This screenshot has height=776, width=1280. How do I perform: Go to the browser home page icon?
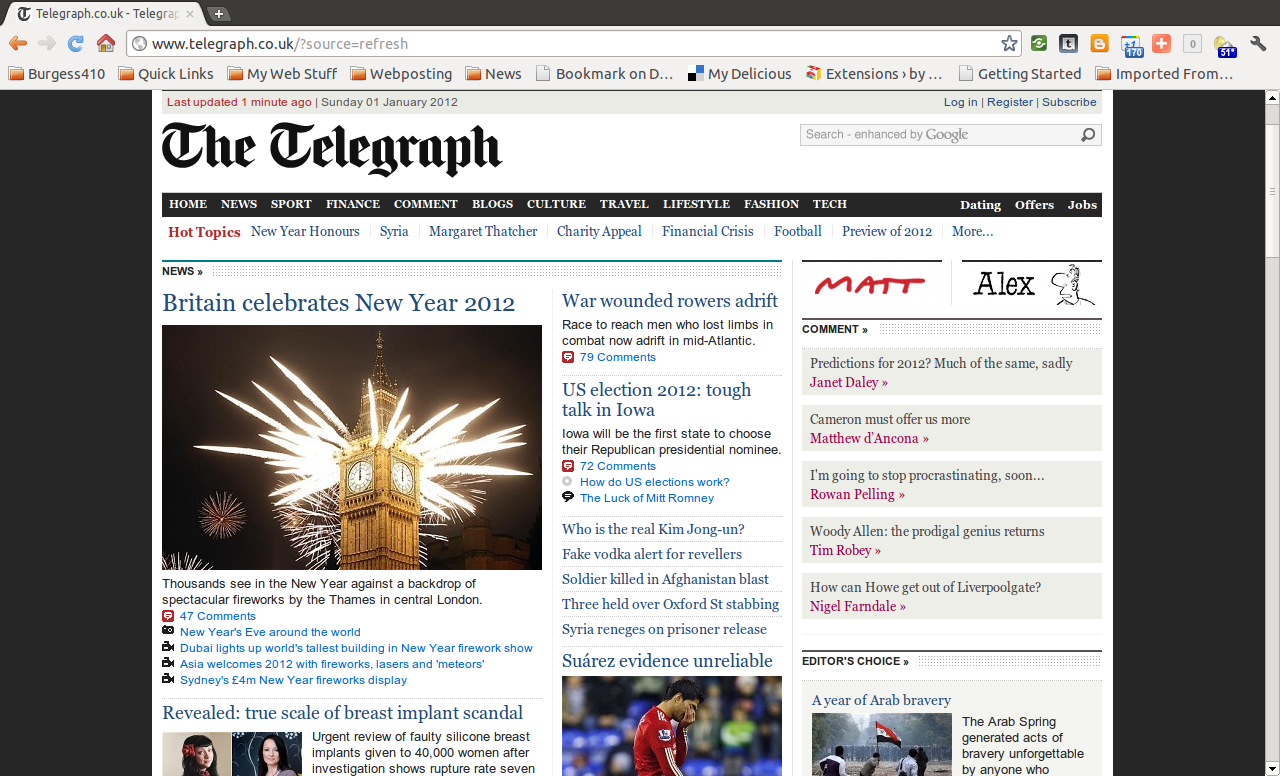tap(105, 43)
